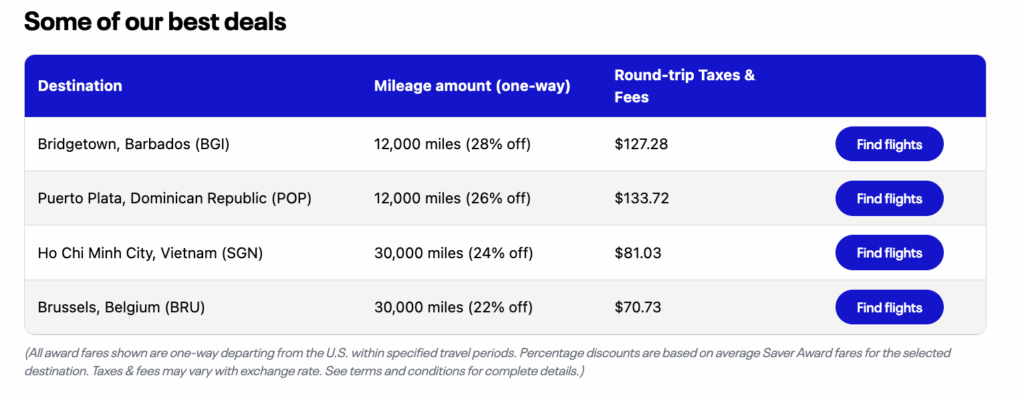Click the $127.28 taxes and fees amount

click(x=641, y=145)
